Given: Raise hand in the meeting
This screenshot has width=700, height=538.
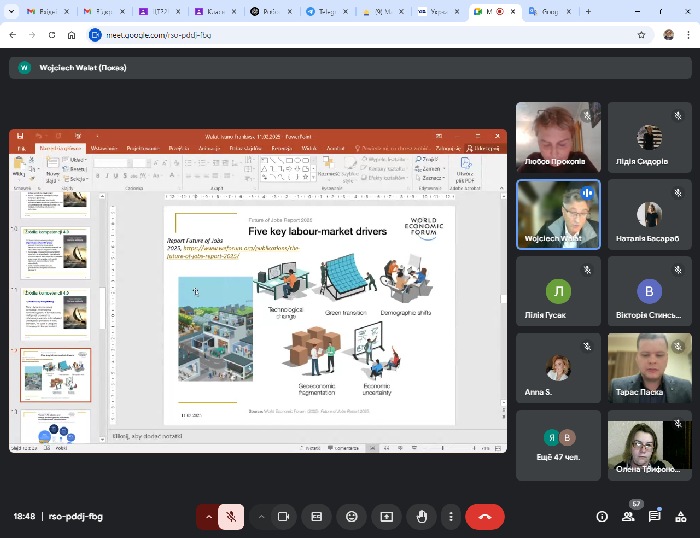Looking at the screenshot, I should (x=422, y=517).
